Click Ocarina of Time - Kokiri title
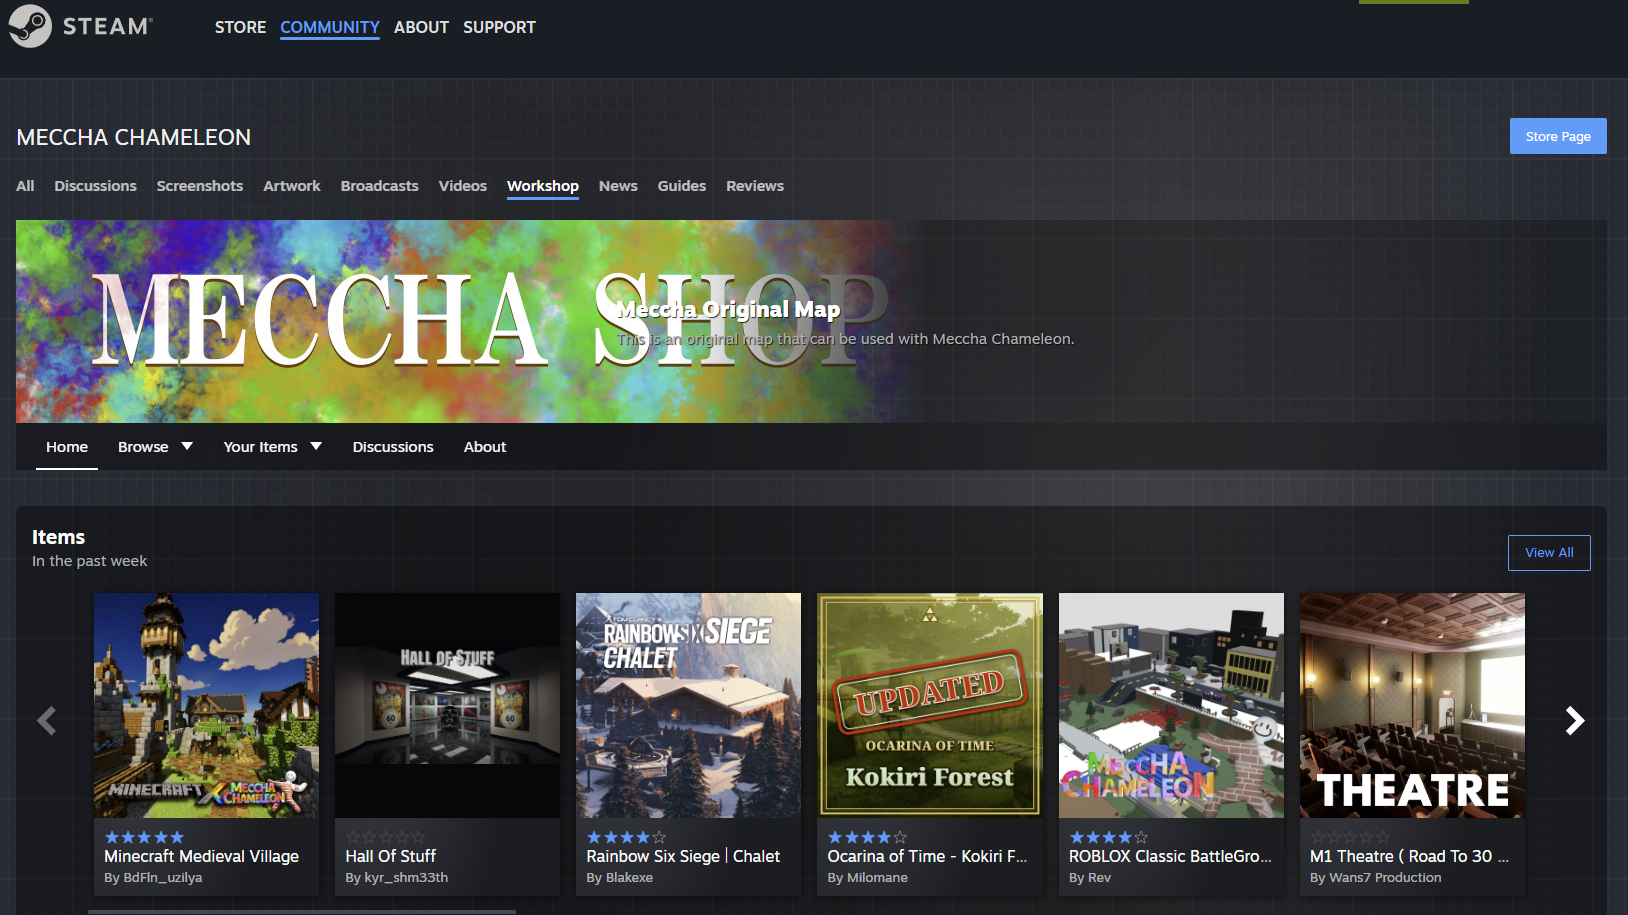1628x915 pixels. [x=927, y=856]
